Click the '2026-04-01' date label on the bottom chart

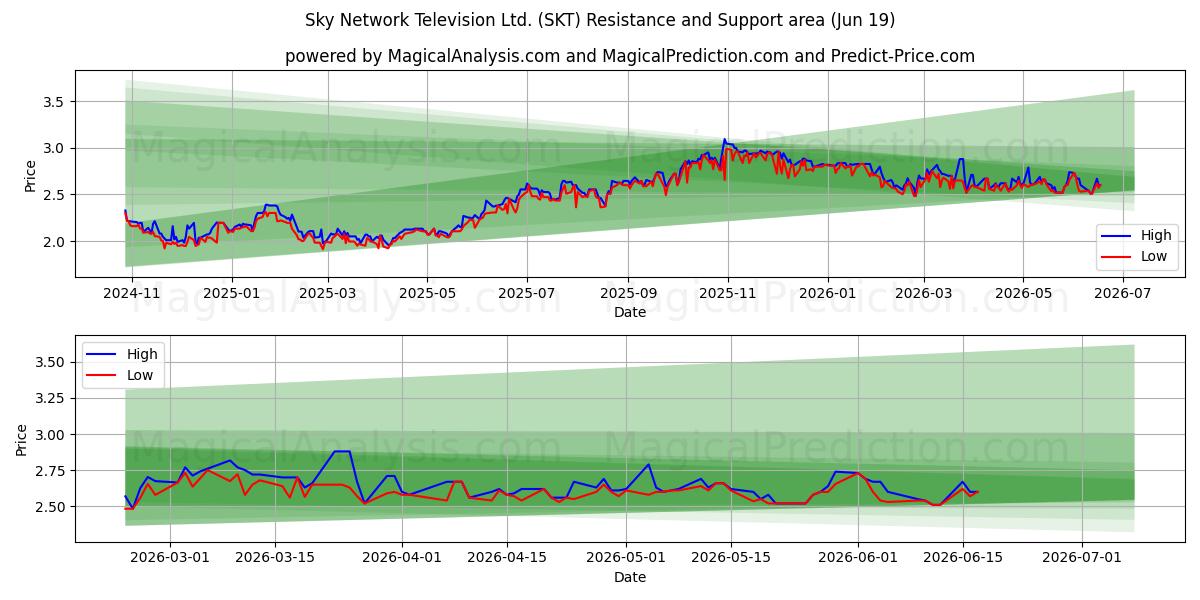point(402,558)
